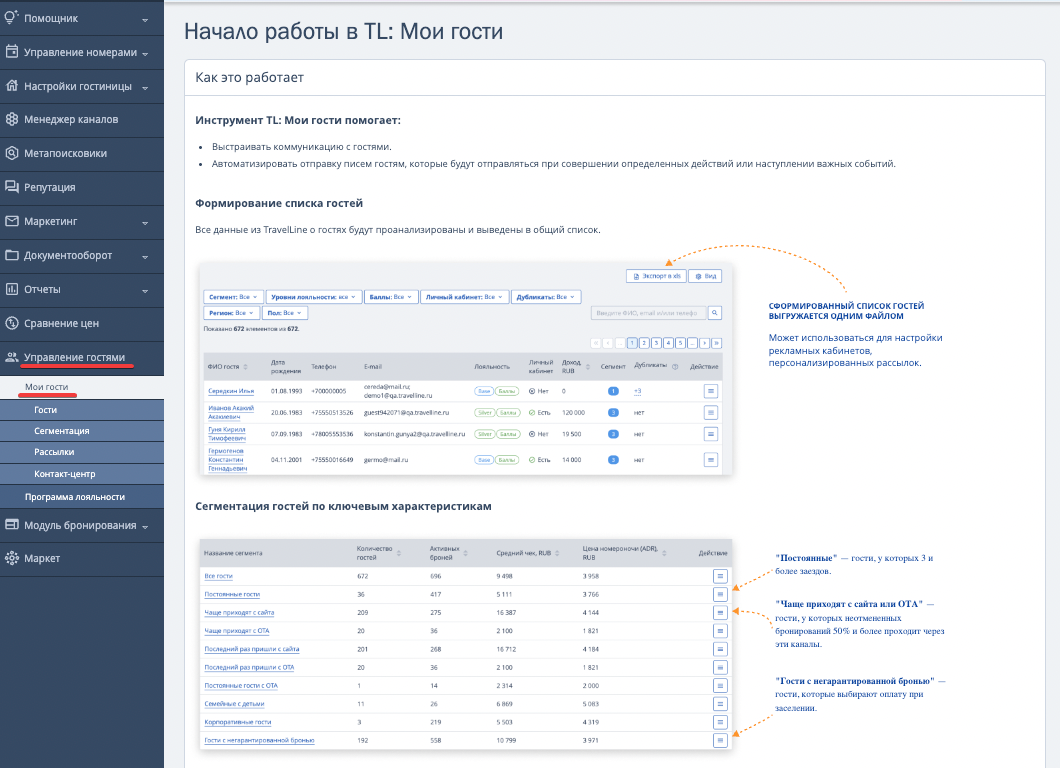The width and height of the screenshot is (1060, 768).
Task: Open the Программа лояльности submenu item
Action: pyautogui.click(x=82, y=497)
